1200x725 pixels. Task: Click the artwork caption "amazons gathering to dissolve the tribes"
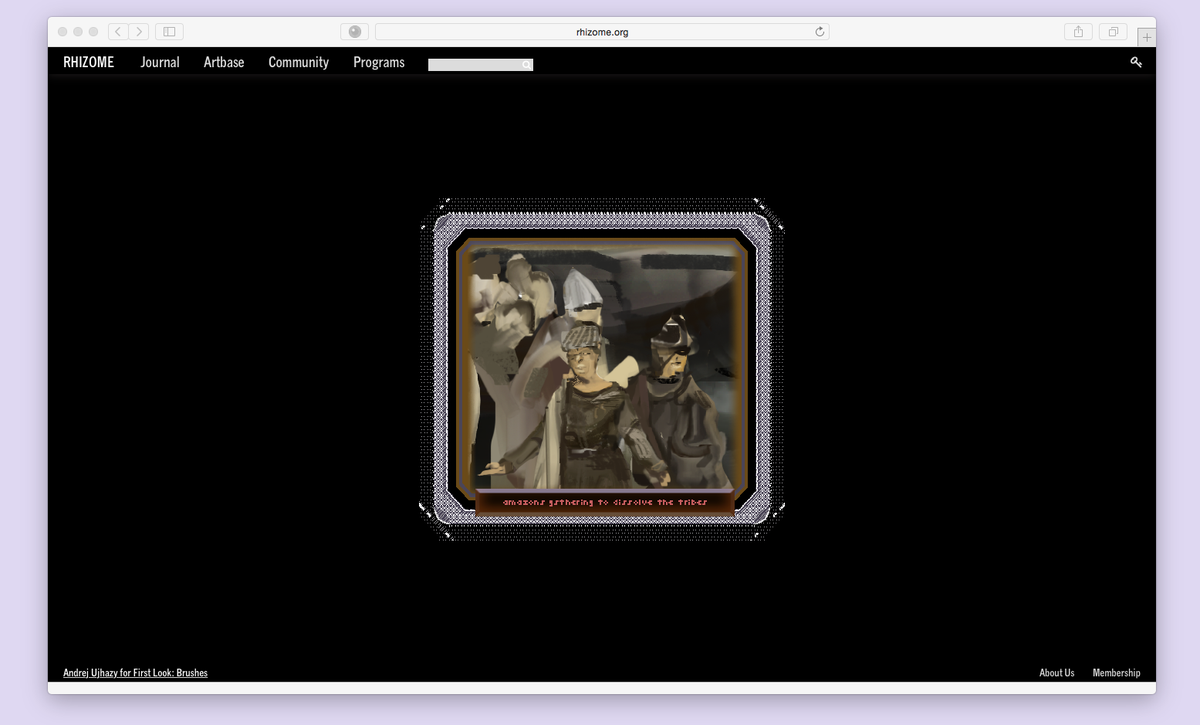point(604,502)
